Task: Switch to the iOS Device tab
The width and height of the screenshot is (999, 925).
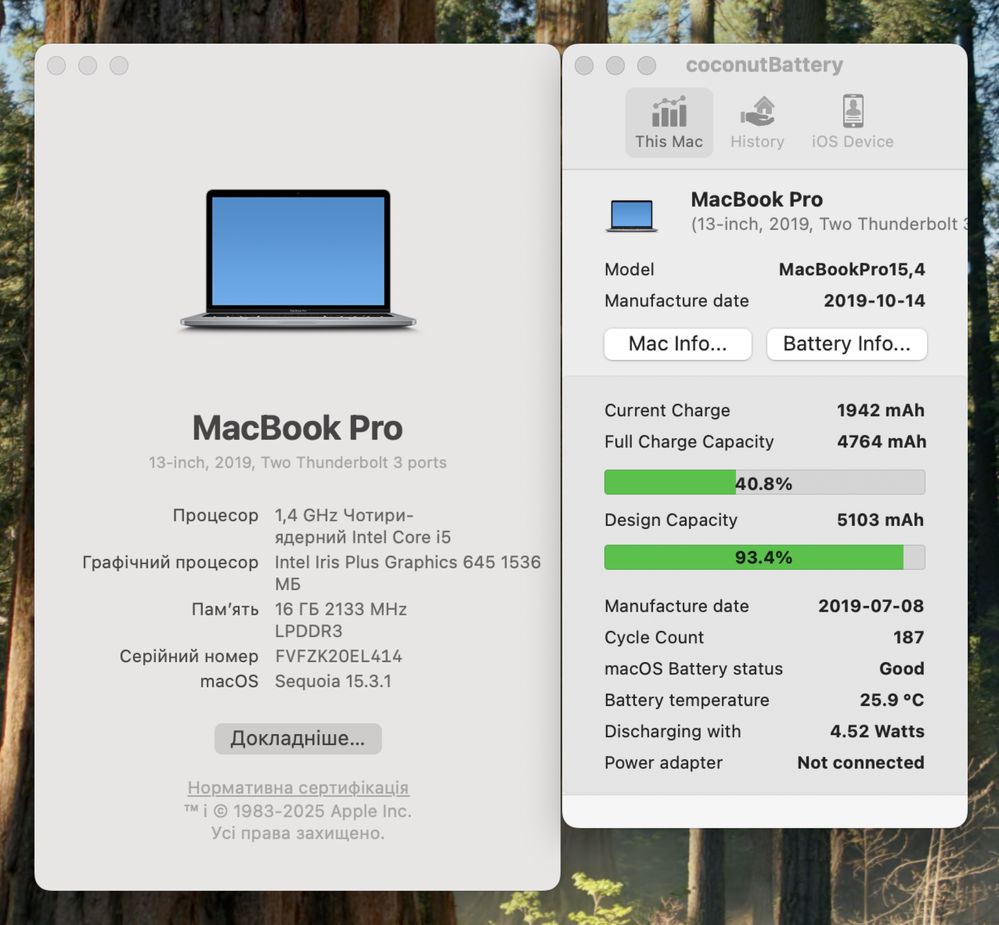Action: 852,123
